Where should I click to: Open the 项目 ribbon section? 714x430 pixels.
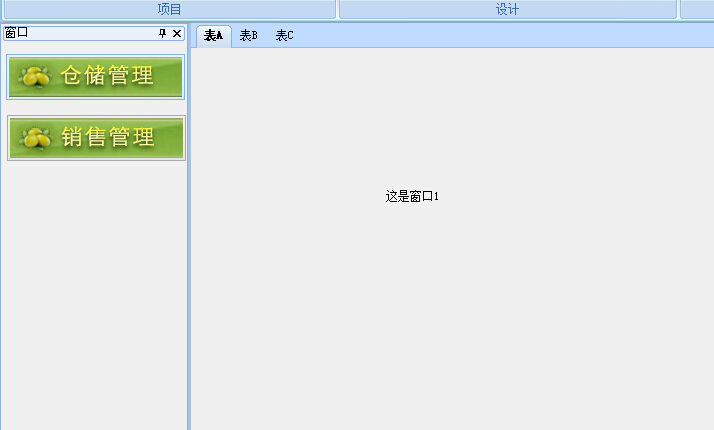[x=169, y=9]
